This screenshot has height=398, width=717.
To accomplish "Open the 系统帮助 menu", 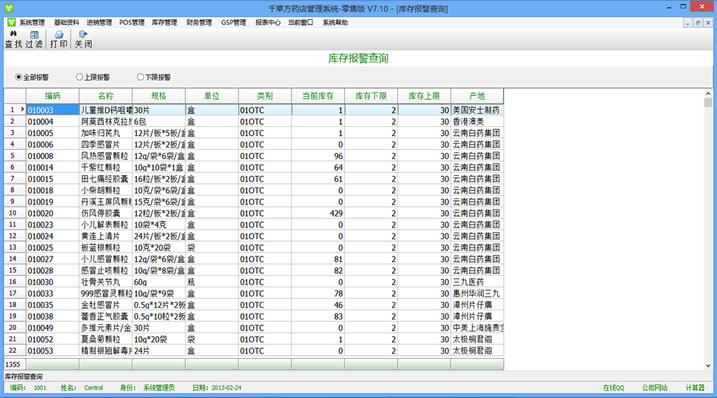I will pyautogui.click(x=335, y=22).
